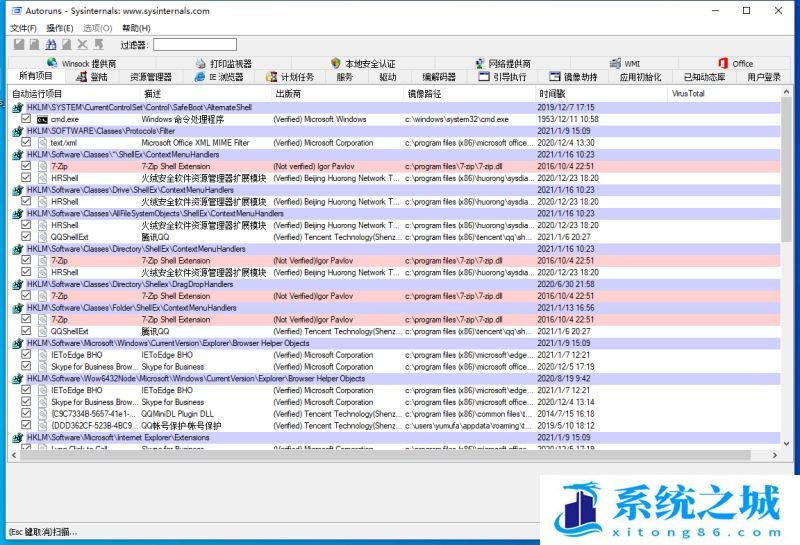800x545 pixels.
Task: Sort by the 时间戳 column header
Action: point(601,94)
